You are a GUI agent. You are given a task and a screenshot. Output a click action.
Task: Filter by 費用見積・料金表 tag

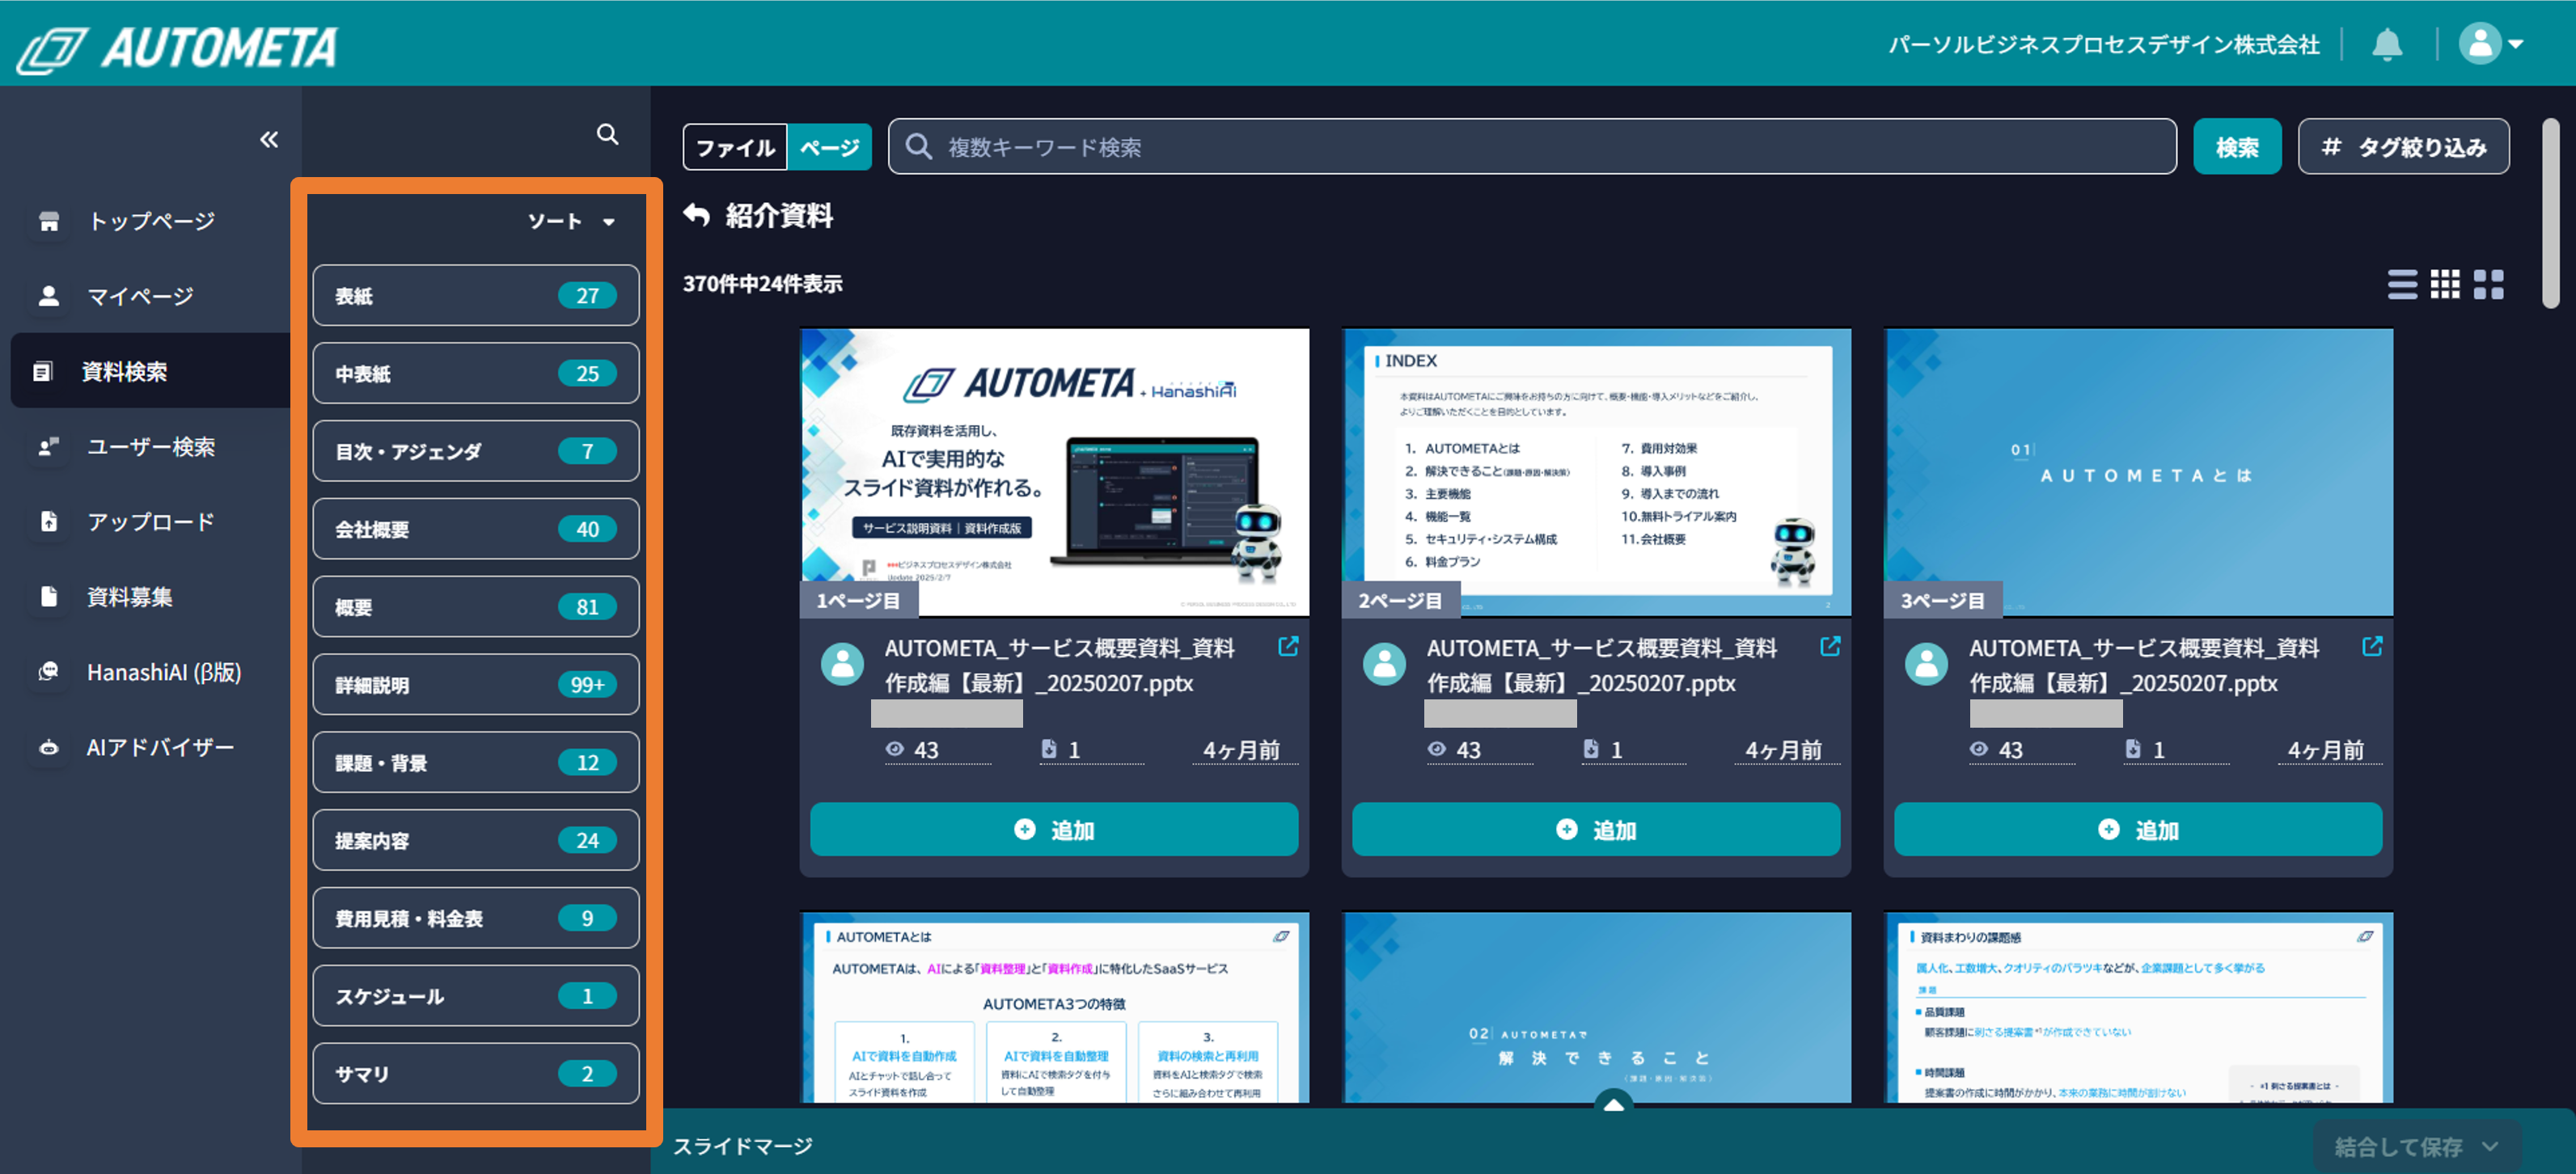coord(476,918)
